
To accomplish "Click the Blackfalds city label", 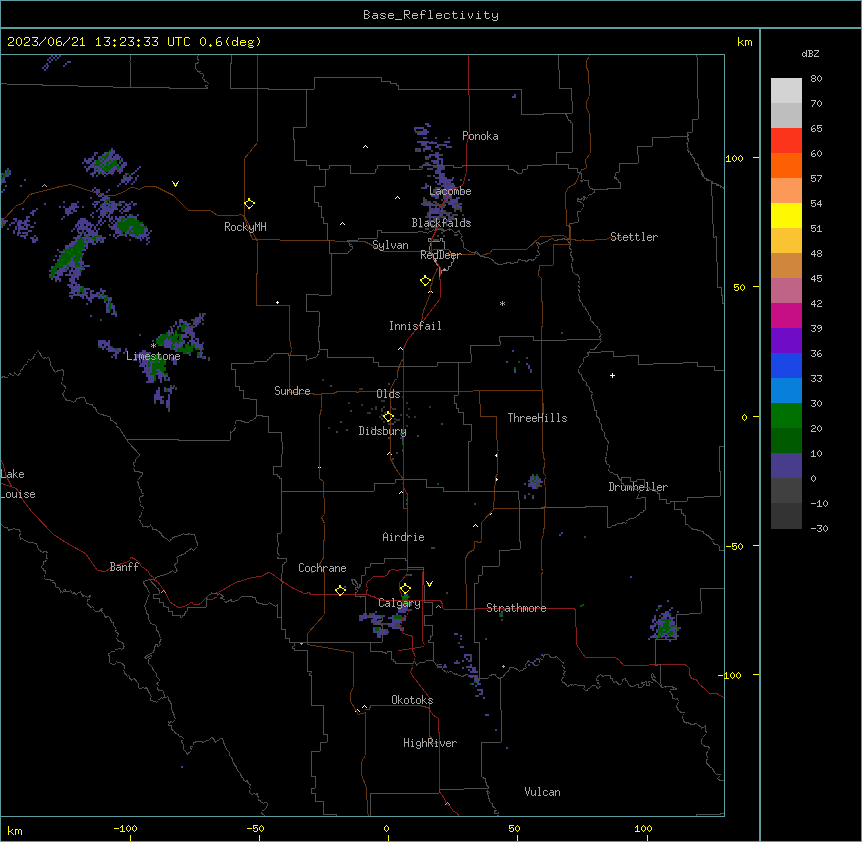I will click(441, 223).
